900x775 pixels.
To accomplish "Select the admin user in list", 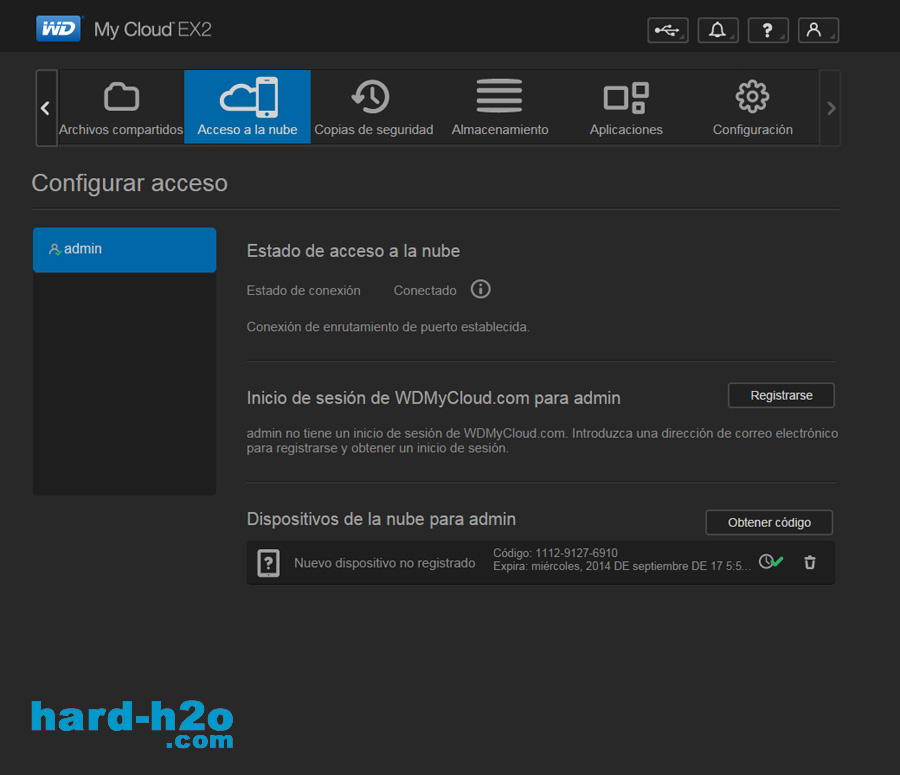I will click(125, 250).
